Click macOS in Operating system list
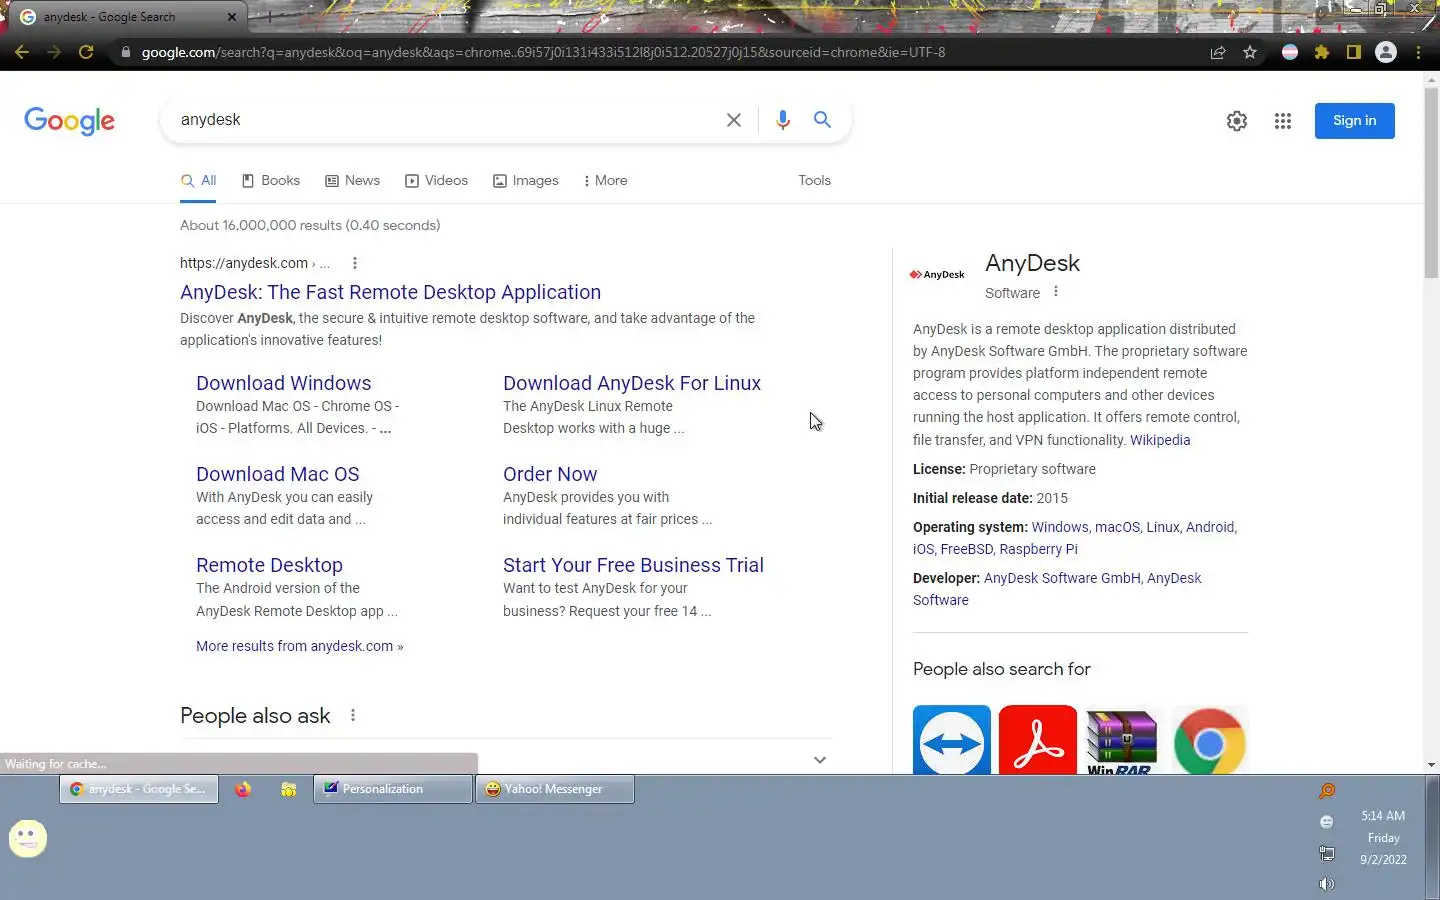The height and width of the screenshot is (900, 1440). (x=1117, y=527)
